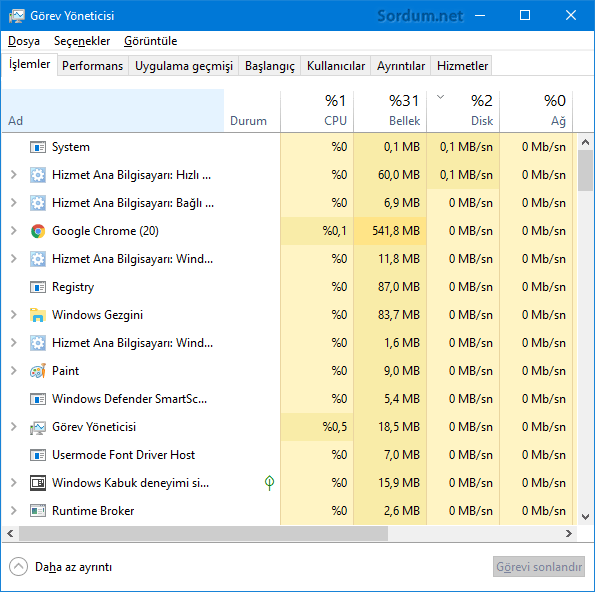This screenshot has width=595, height=592.
Task: Click the Paint palette icon
Action: tap(38, 371)
